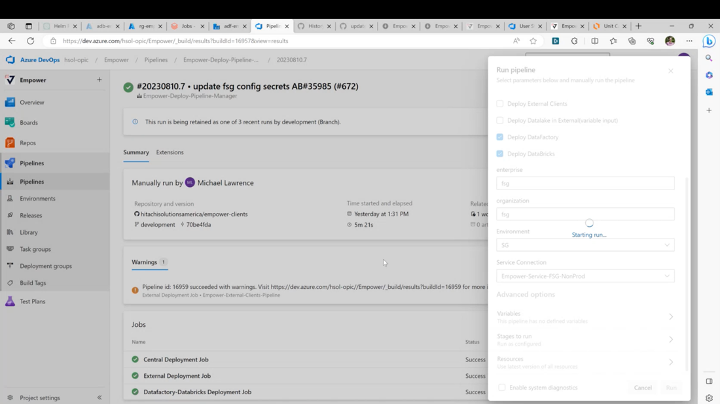Open Releases in the sidebar
The image size is (720, 404).
[x=30, y=215]
